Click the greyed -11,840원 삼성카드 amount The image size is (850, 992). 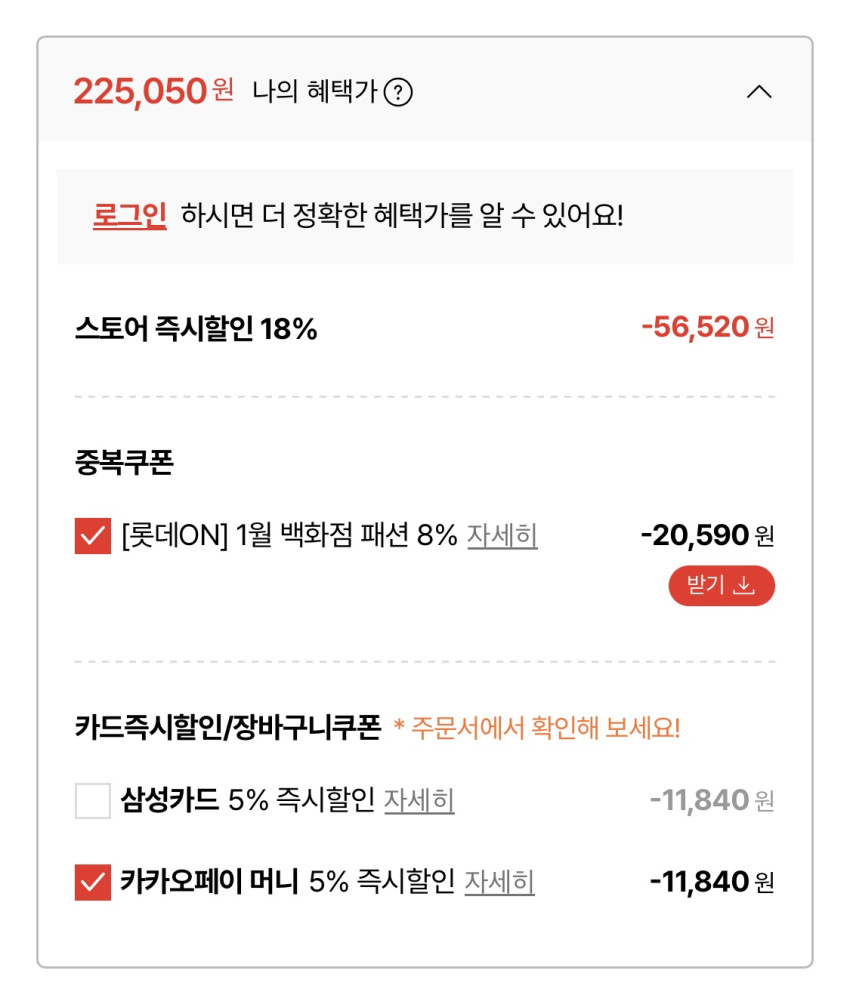click(711, 800)
